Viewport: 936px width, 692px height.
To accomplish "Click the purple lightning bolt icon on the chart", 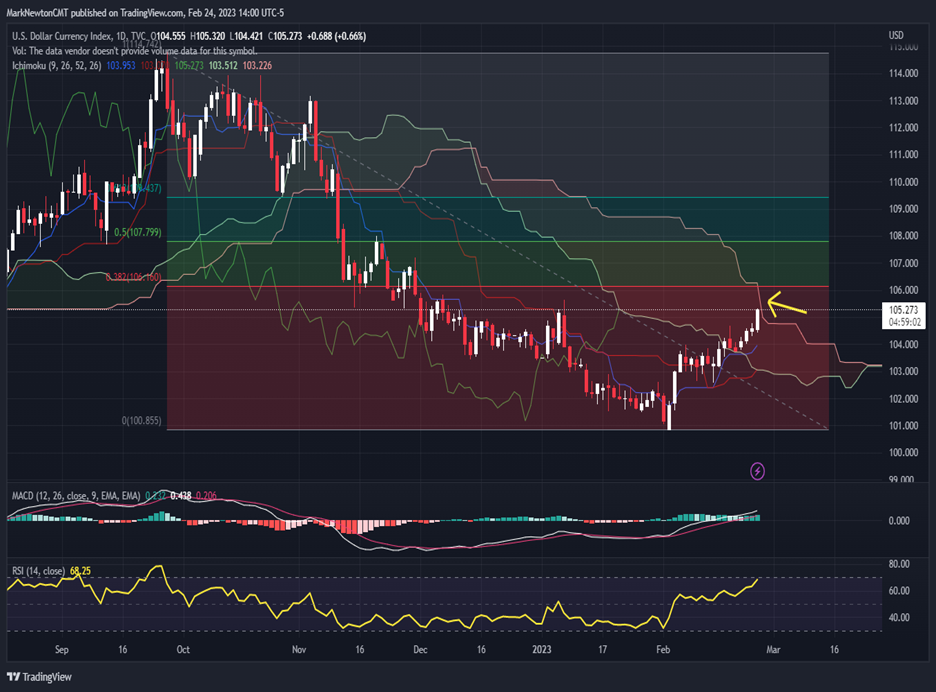I will tap(759, 470).
